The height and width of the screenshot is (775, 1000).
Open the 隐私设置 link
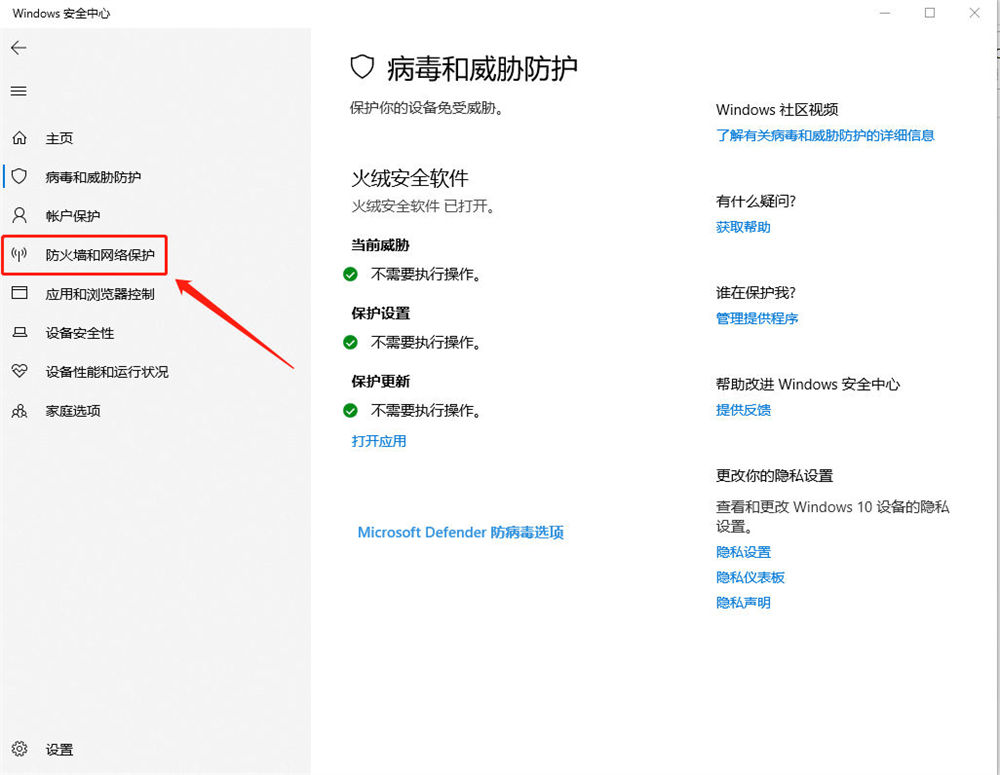coord(743,552)
